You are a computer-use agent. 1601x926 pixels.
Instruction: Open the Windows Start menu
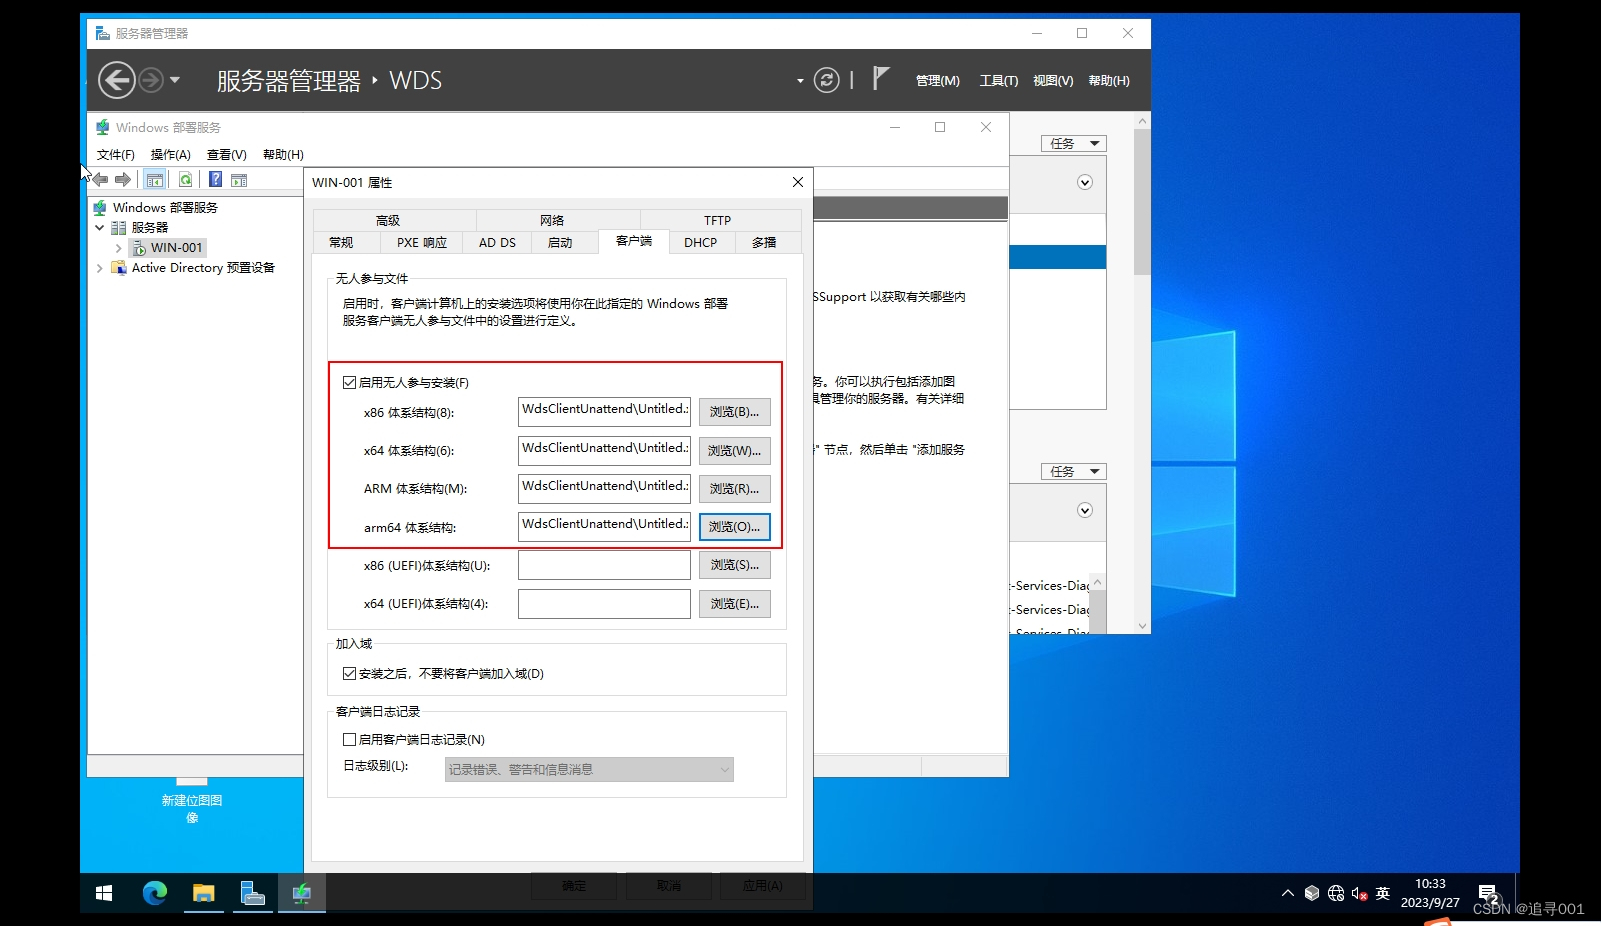104,893
